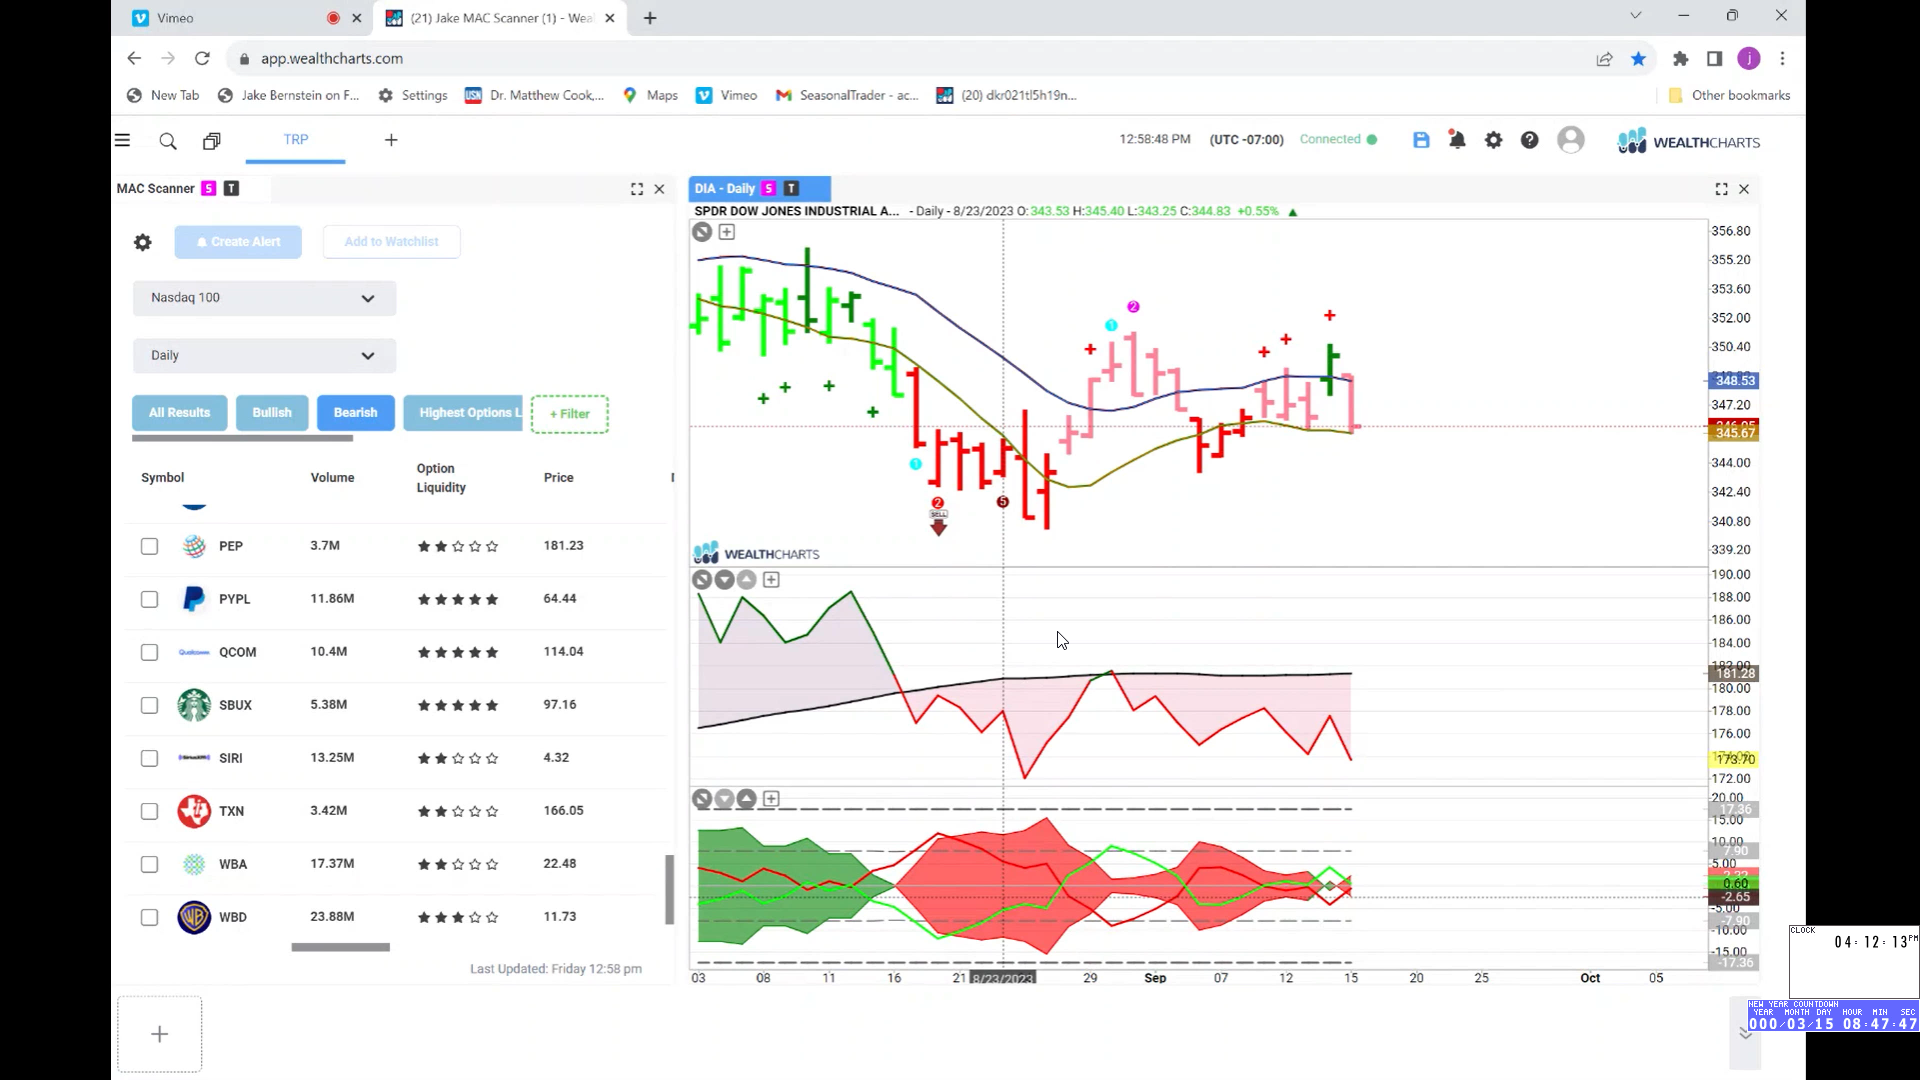Hide indicator on the middle chart pane

coord(702,580)
